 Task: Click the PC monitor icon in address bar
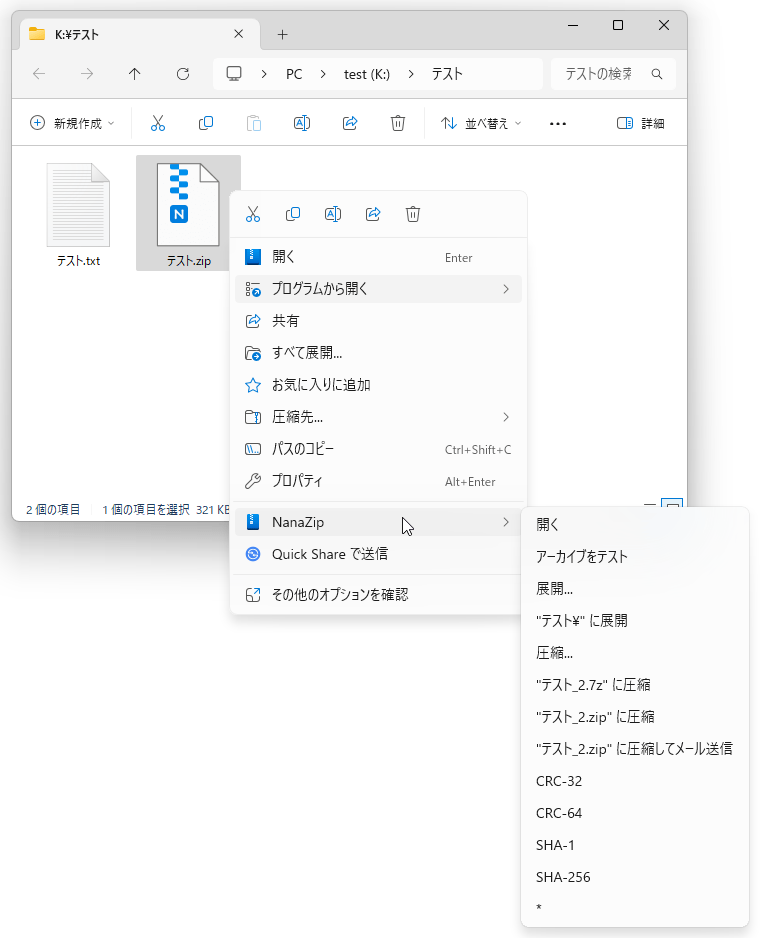tap(234, 74)
